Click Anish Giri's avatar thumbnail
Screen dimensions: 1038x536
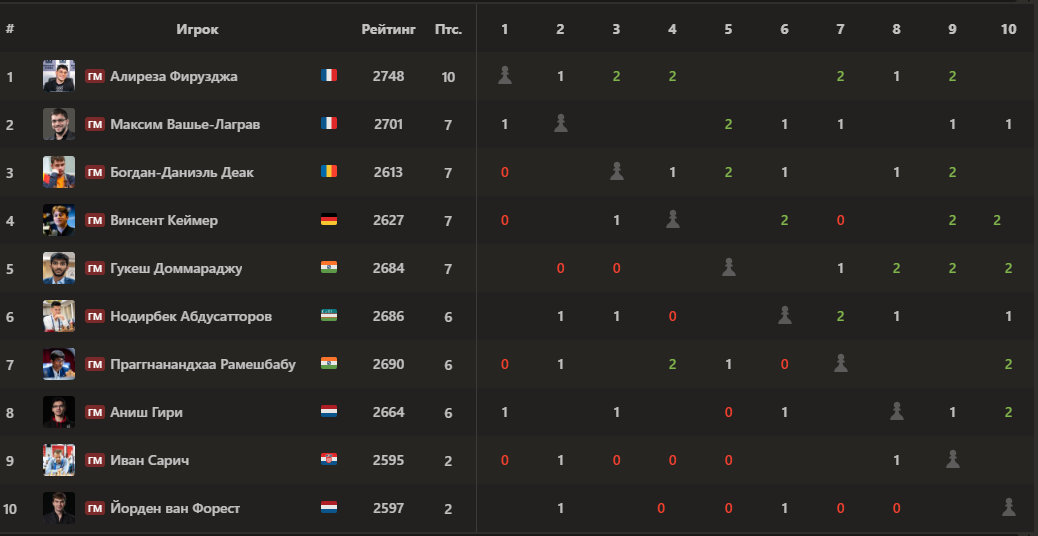click(59, 412)
